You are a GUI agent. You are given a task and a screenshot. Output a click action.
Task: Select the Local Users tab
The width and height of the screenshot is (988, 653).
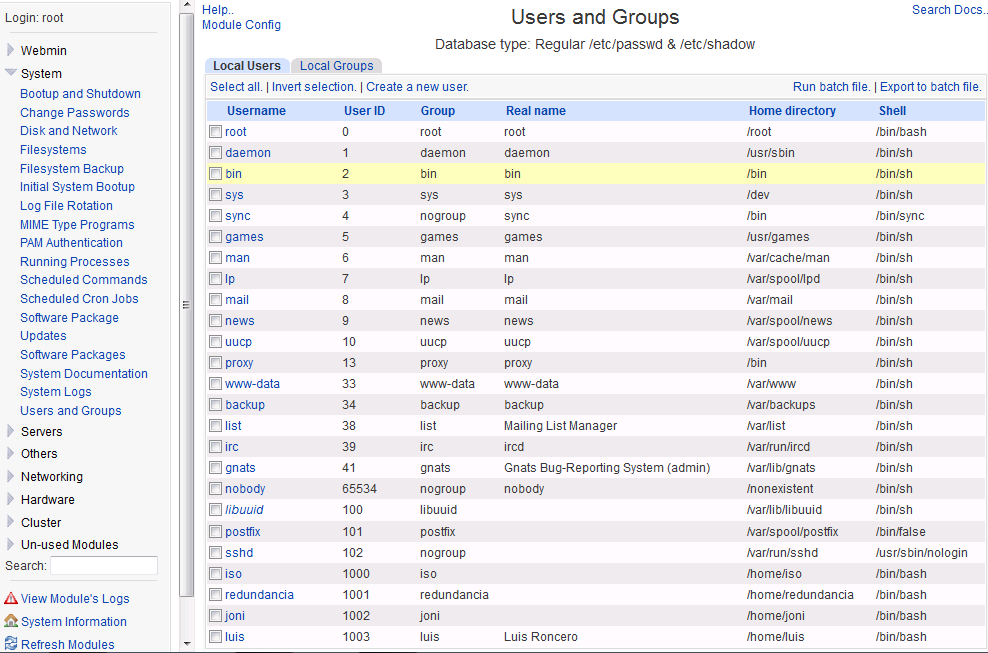[246, 66]
